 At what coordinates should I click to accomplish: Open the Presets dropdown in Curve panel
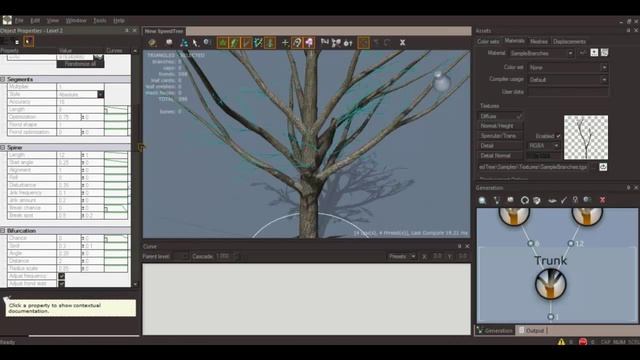402,256
